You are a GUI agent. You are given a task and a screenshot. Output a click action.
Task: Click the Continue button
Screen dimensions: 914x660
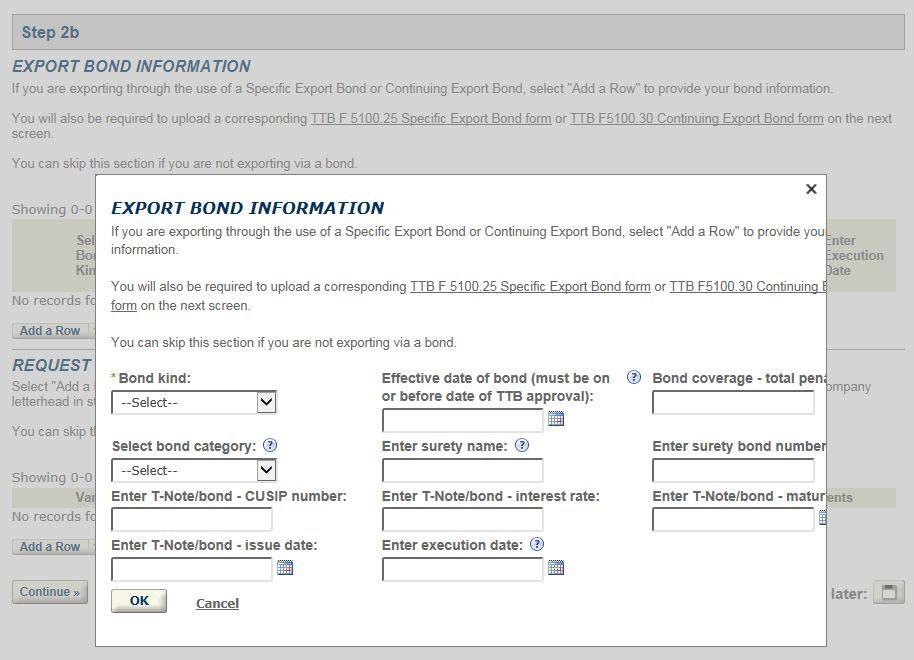[50, 592]
